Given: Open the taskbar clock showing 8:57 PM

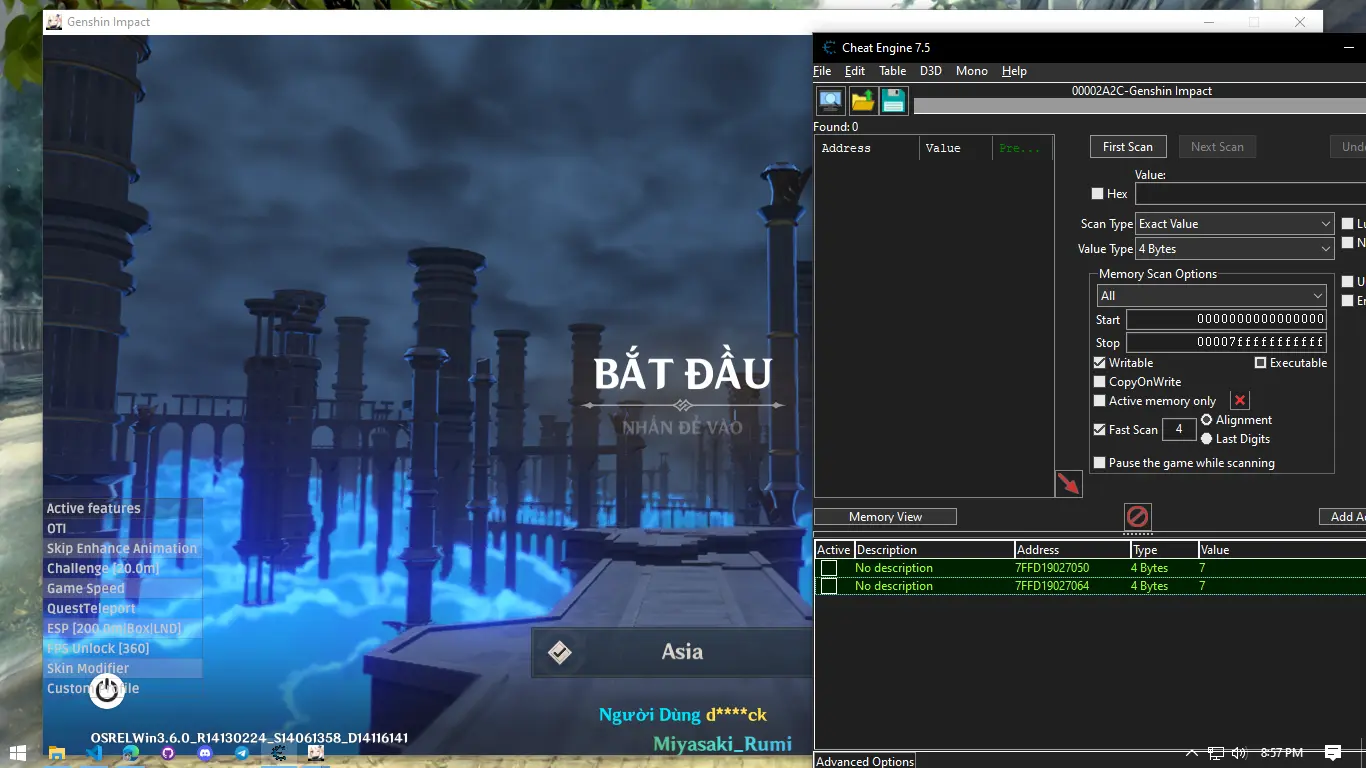Looking at the screenshot, I should (1282, 753).
